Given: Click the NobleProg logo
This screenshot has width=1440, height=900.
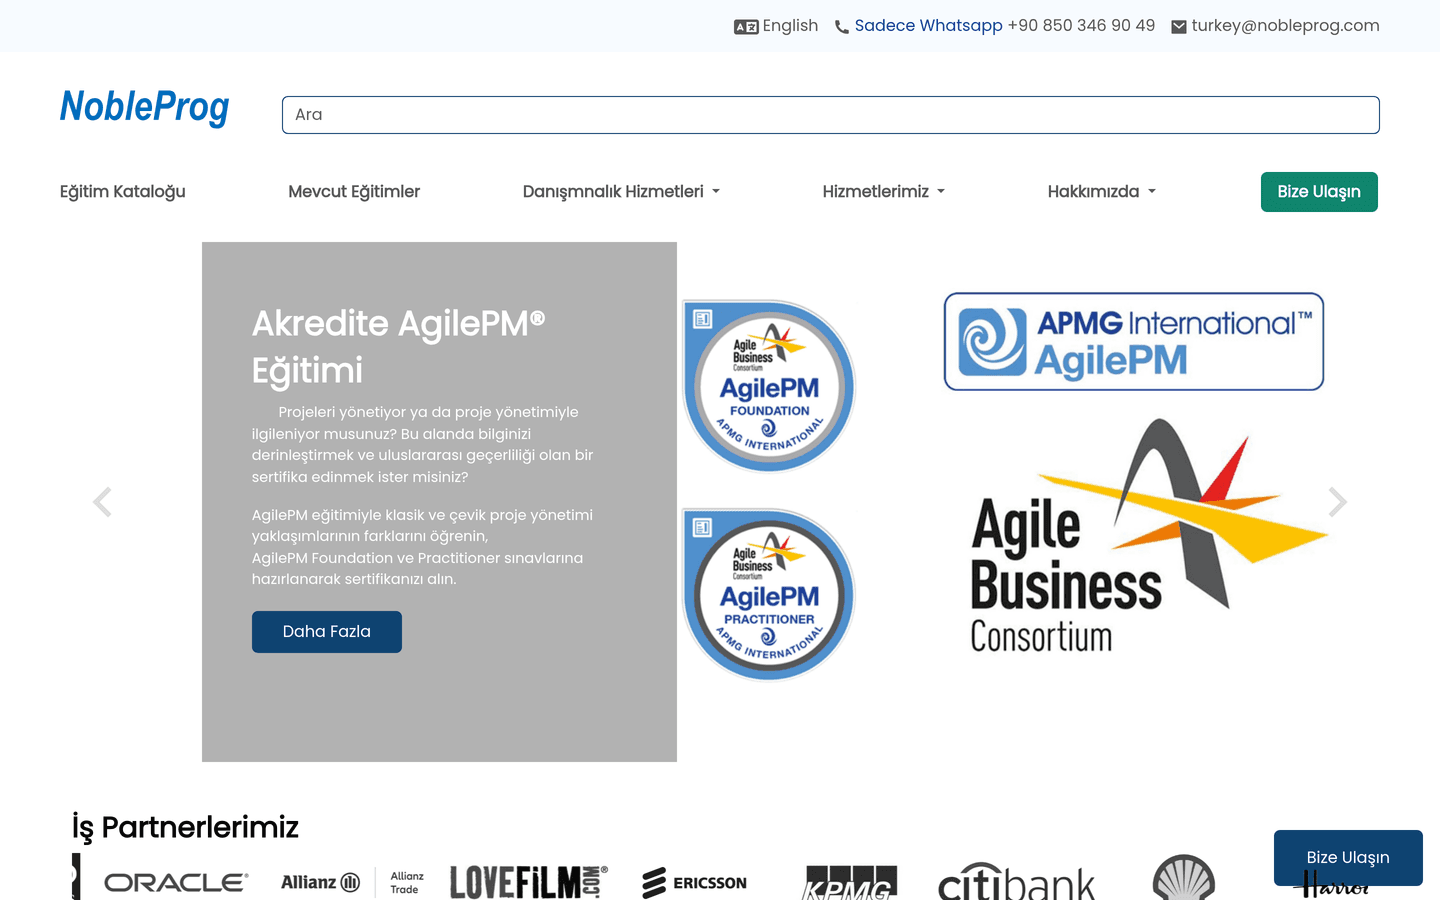Looking at the screenshot, I should (x=145, y=108).
